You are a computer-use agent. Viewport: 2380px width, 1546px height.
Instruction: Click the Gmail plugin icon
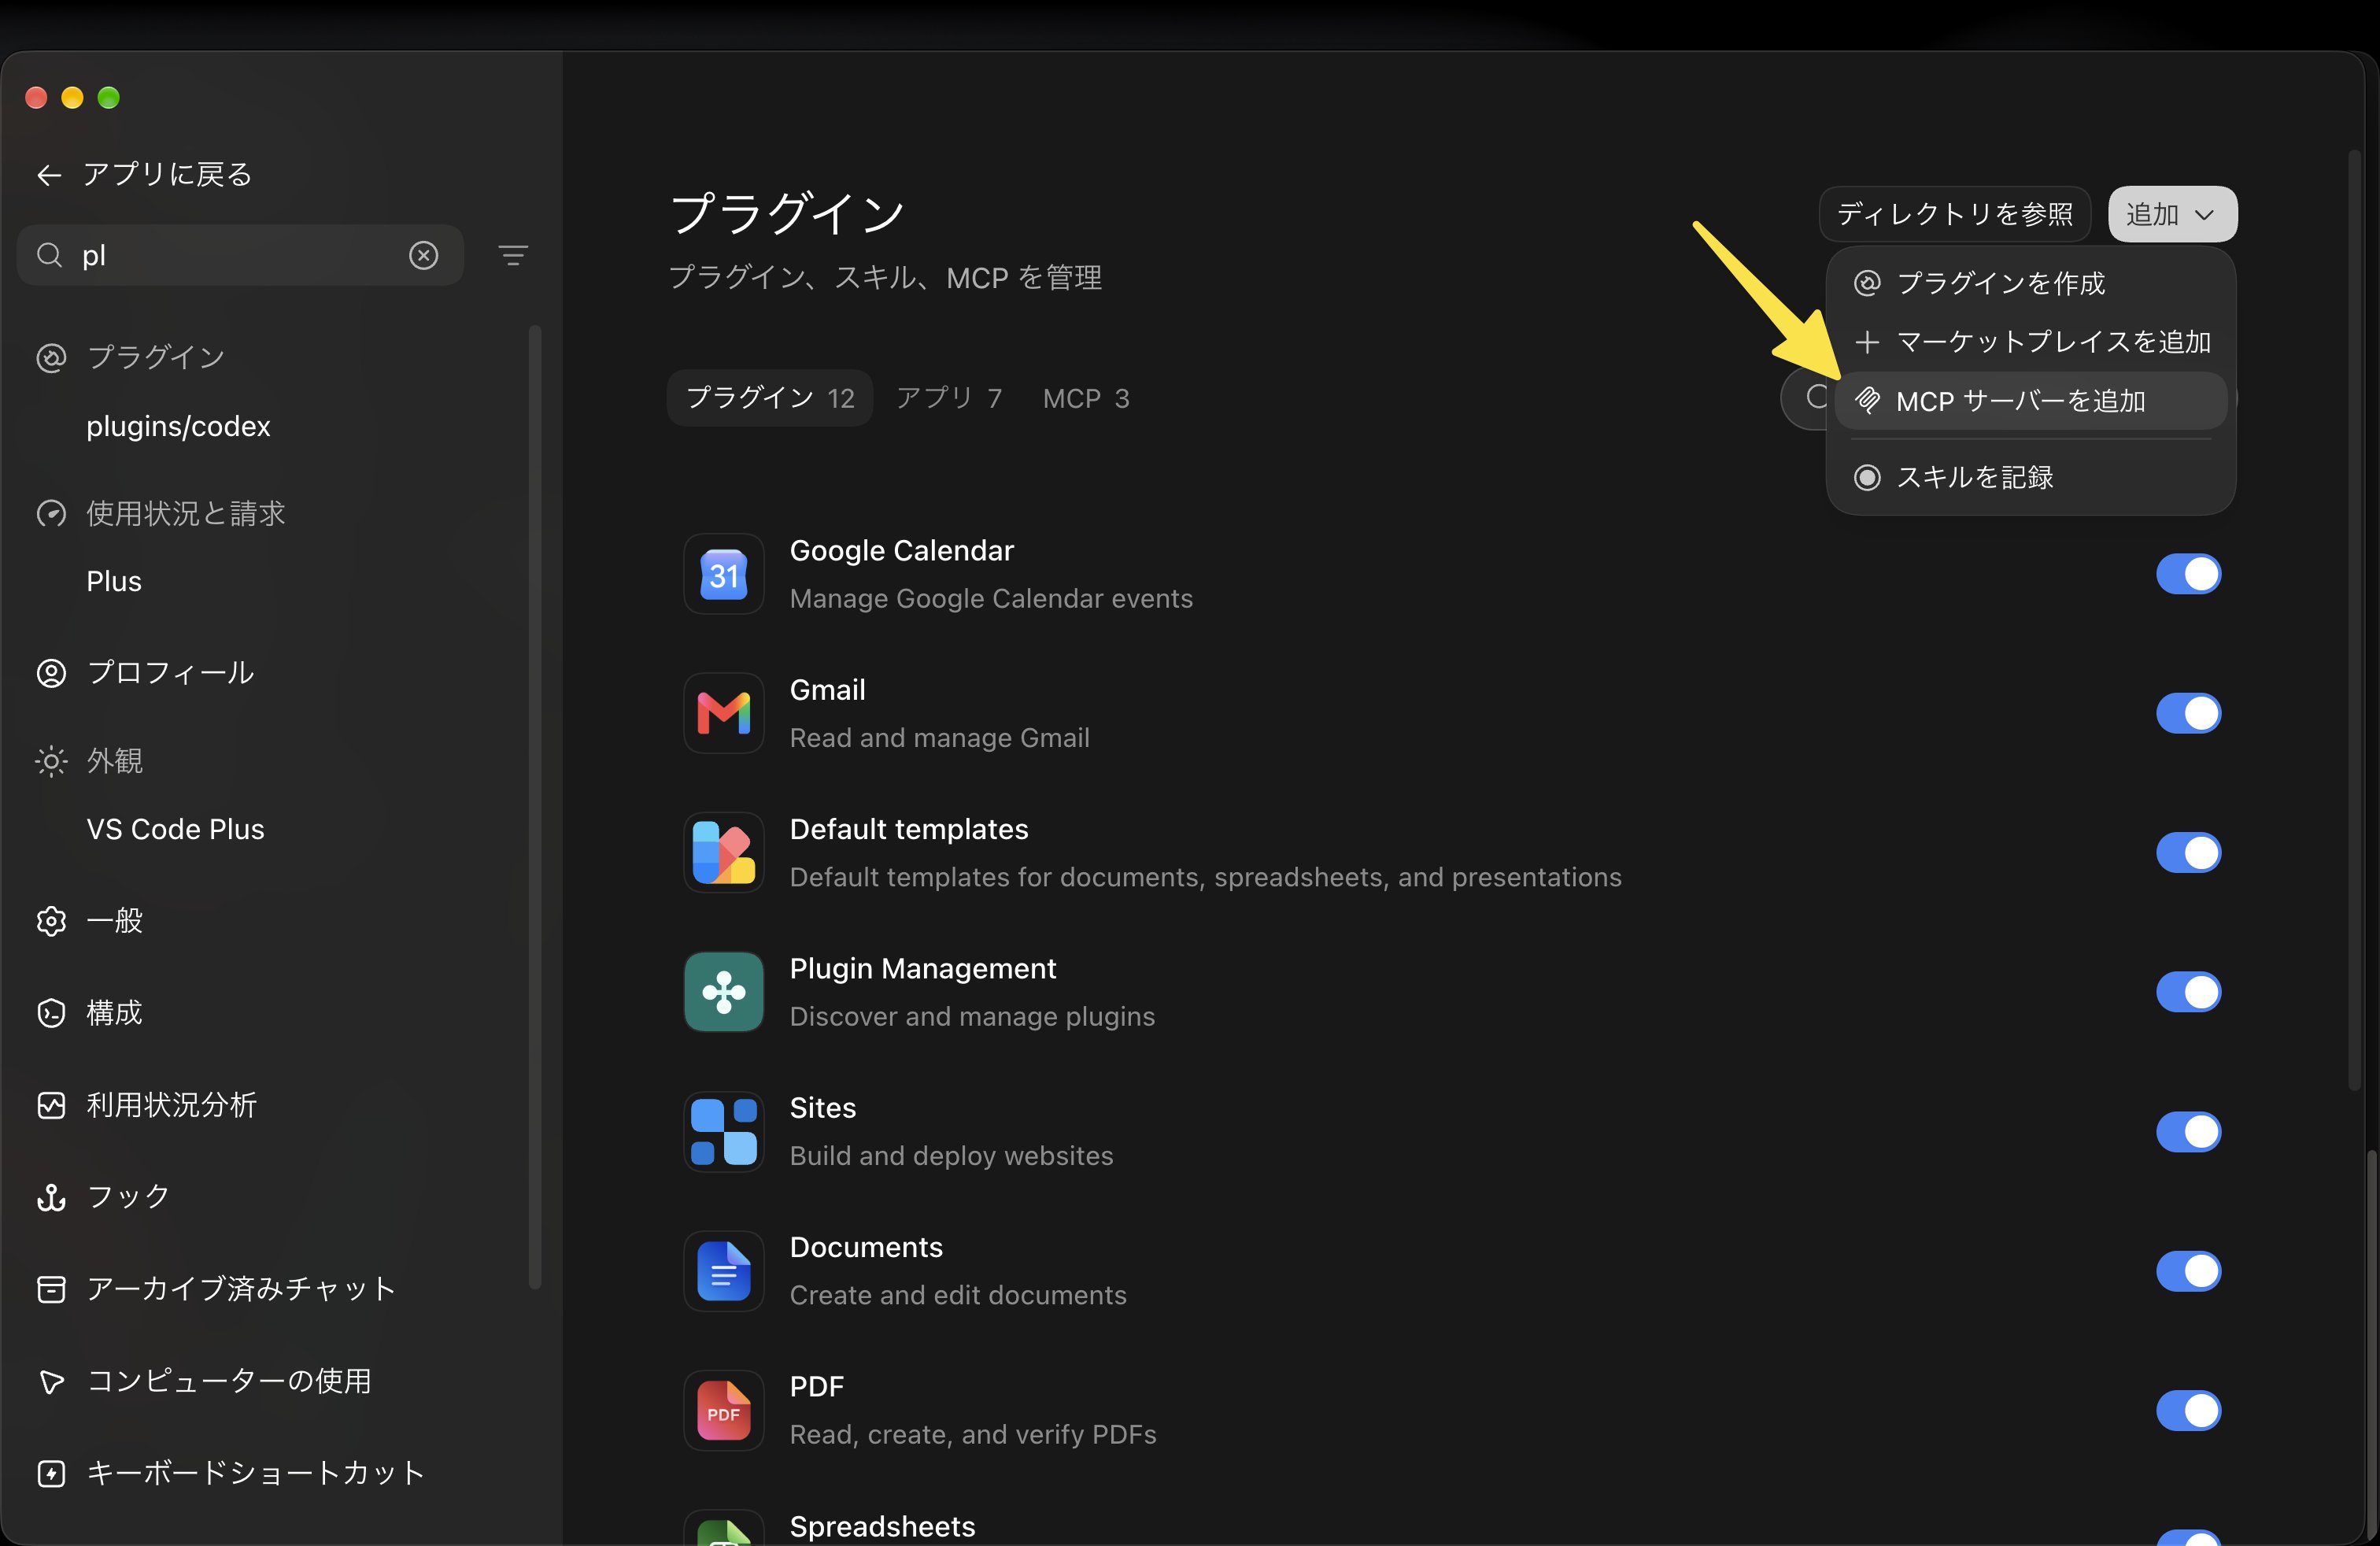(x=723, y=713)
